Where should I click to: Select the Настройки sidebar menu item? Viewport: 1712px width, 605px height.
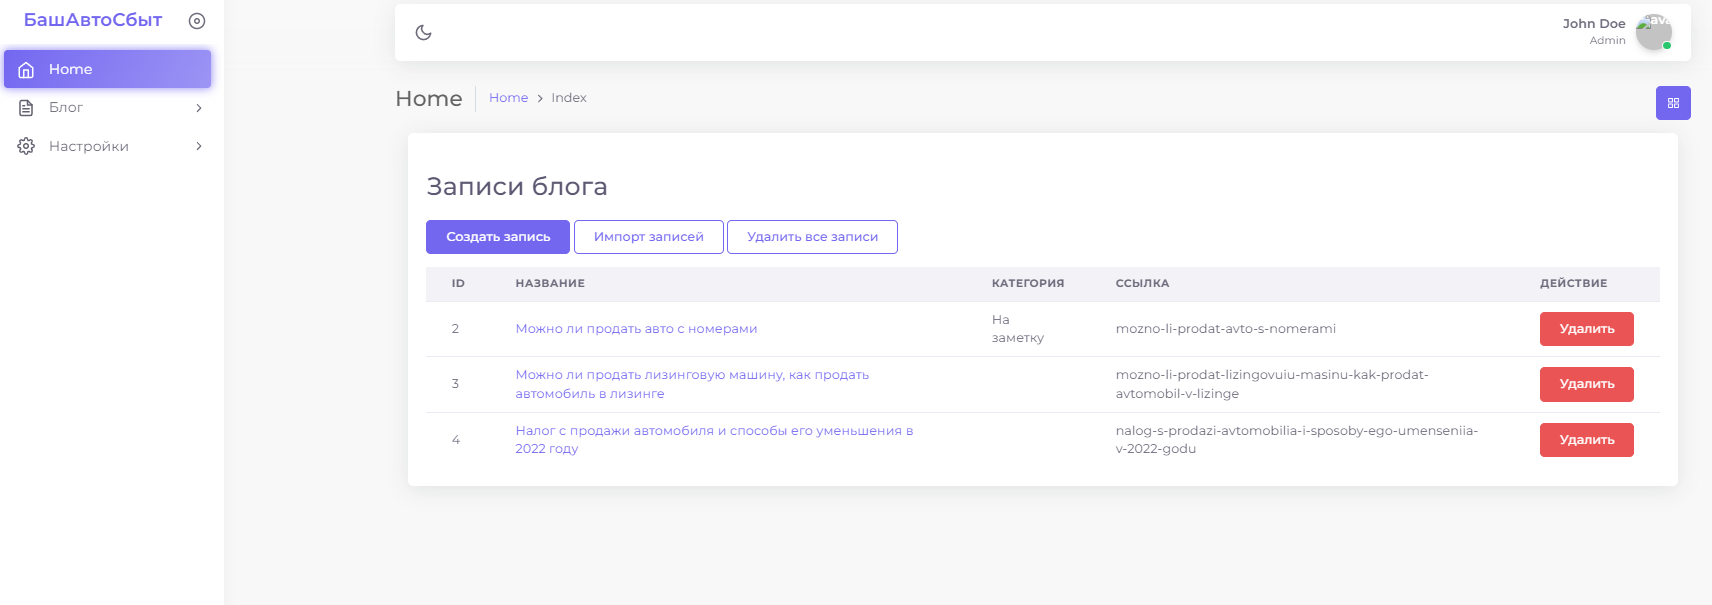[89, 146]
